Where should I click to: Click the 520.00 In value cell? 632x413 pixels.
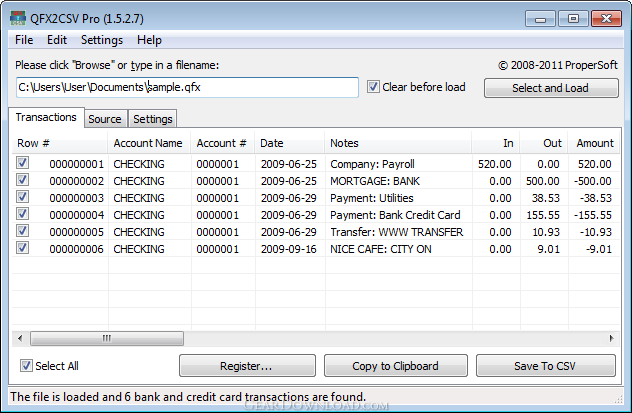click(495, 164)
